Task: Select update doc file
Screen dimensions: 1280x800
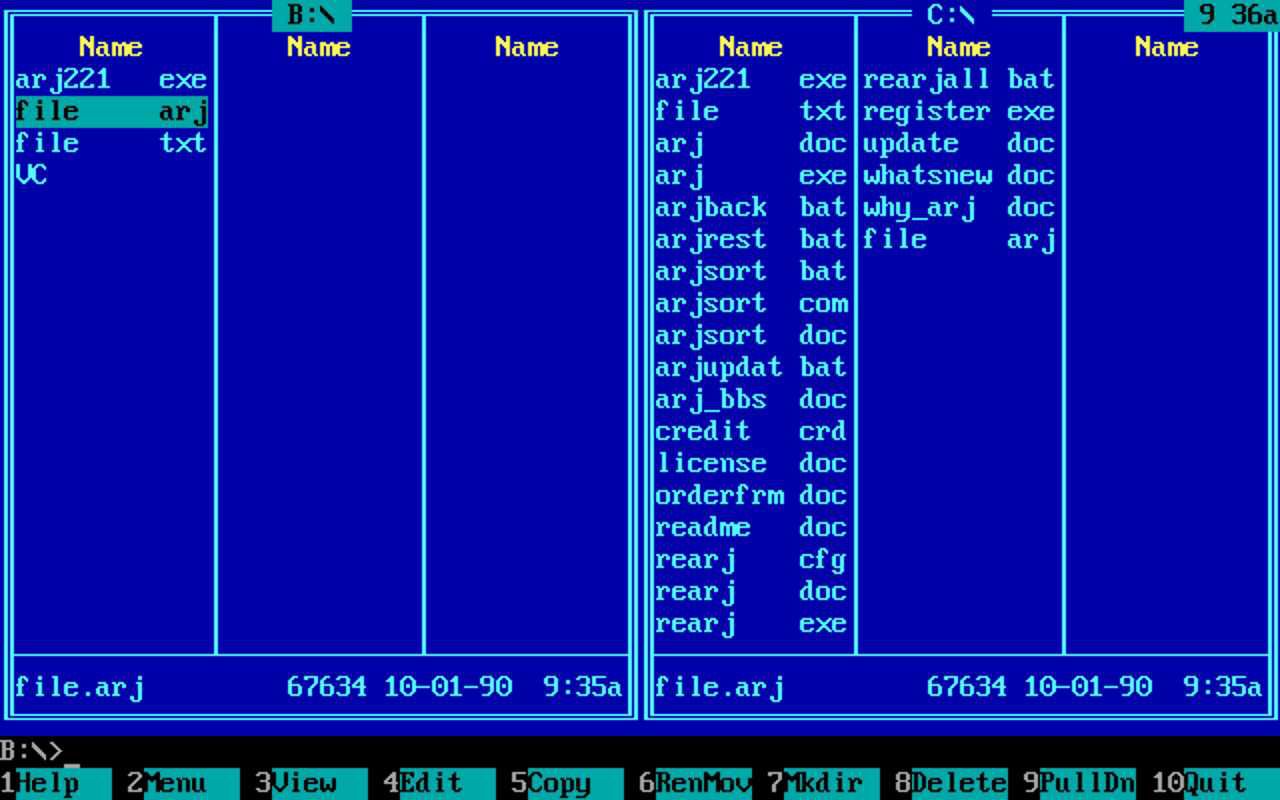Action: pos(959,143)
